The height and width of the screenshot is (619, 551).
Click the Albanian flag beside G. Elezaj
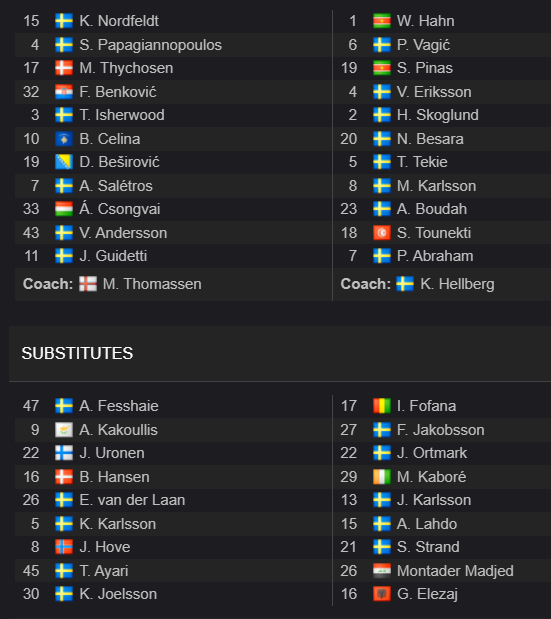382,594
